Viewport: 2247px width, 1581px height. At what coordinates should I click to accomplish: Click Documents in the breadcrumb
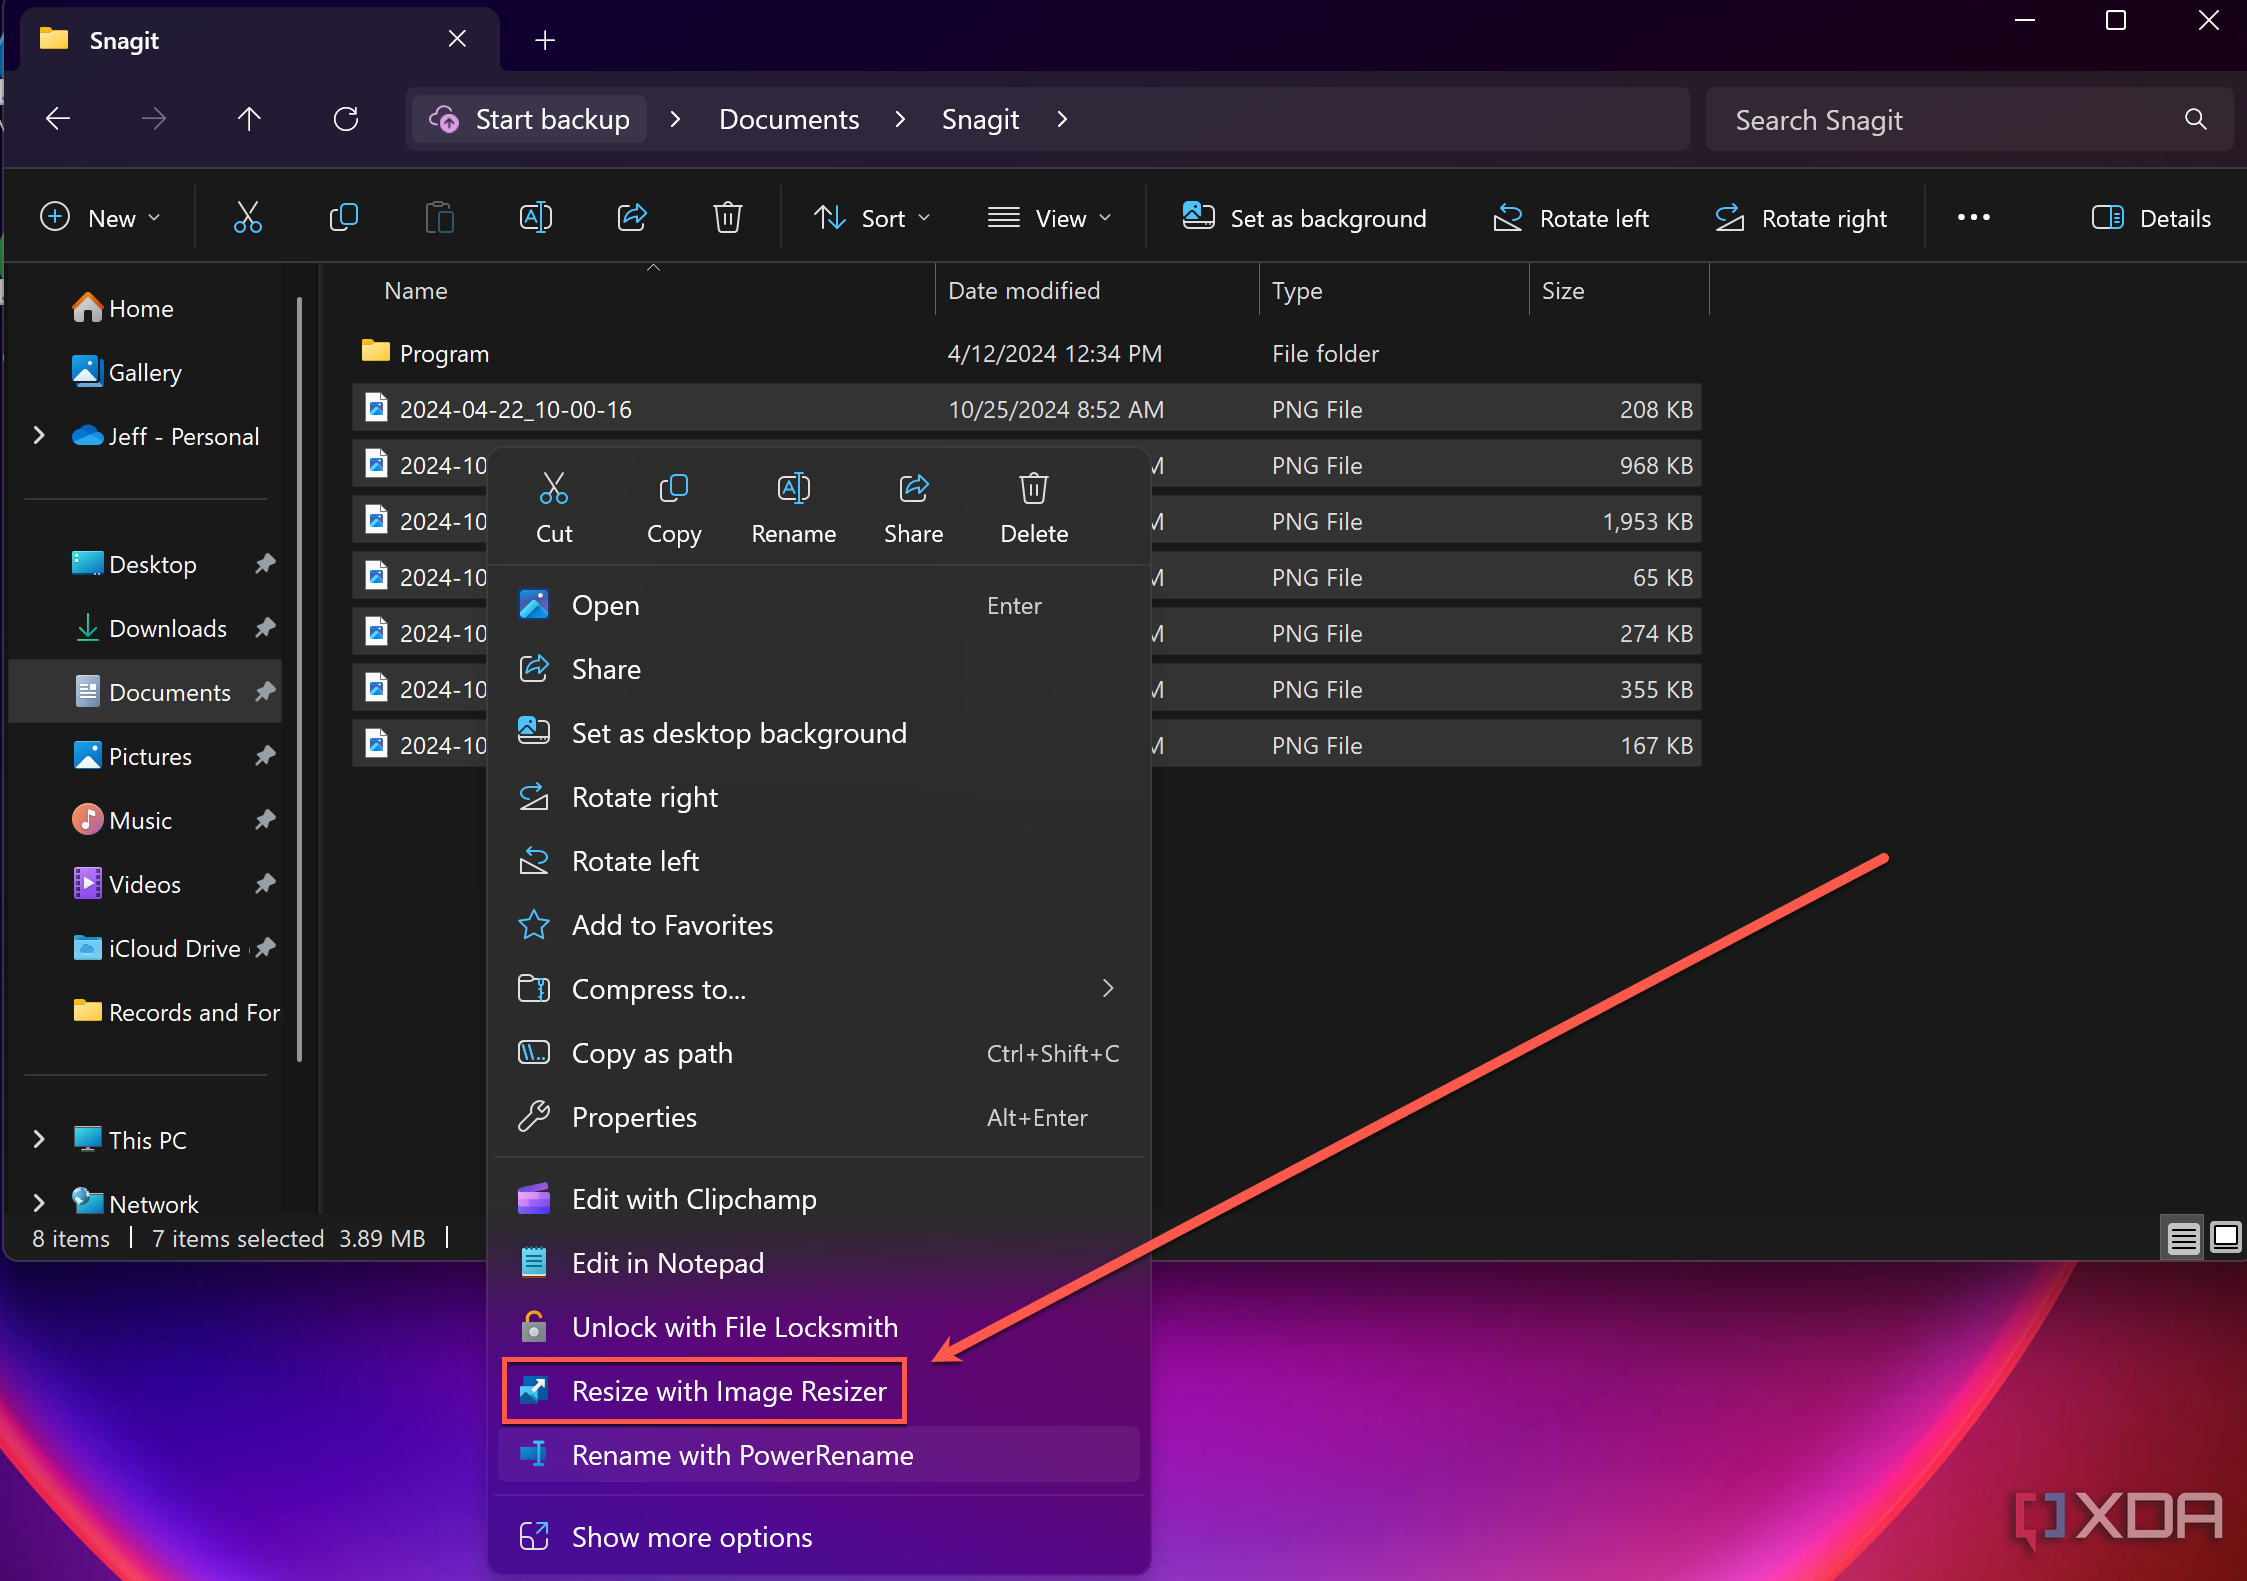click(789, 119)
